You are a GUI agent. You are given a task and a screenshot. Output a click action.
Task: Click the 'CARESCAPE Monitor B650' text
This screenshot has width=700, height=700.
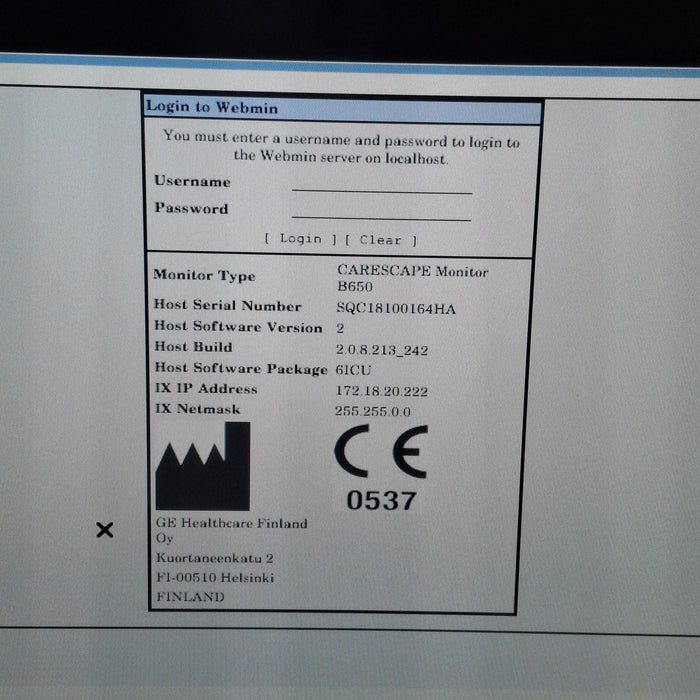(412, 278)
